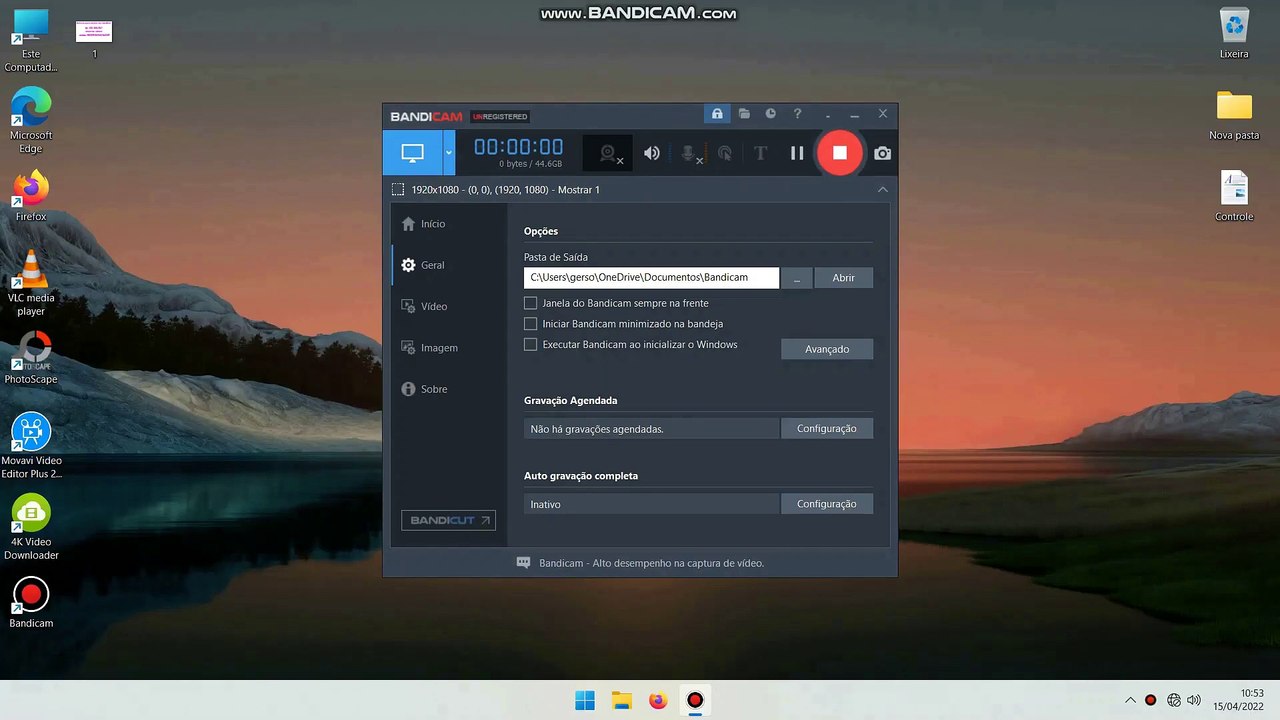Click the text overlay T icon
Screen dimensions: 1280x720
760,153
